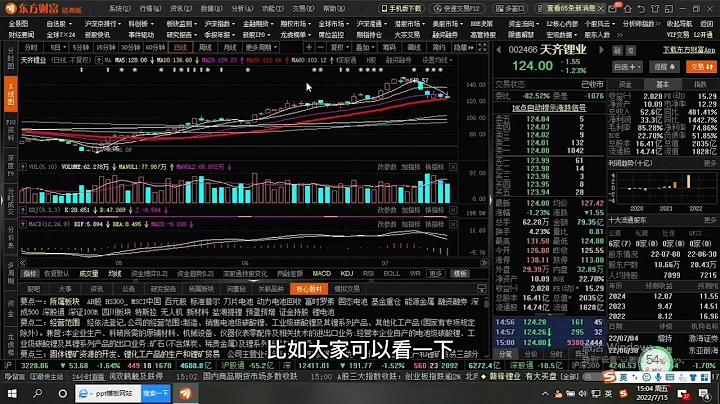This screenshot has width=720, height=404.
Task: Close the MACD indicator panel
Action: 453,224
